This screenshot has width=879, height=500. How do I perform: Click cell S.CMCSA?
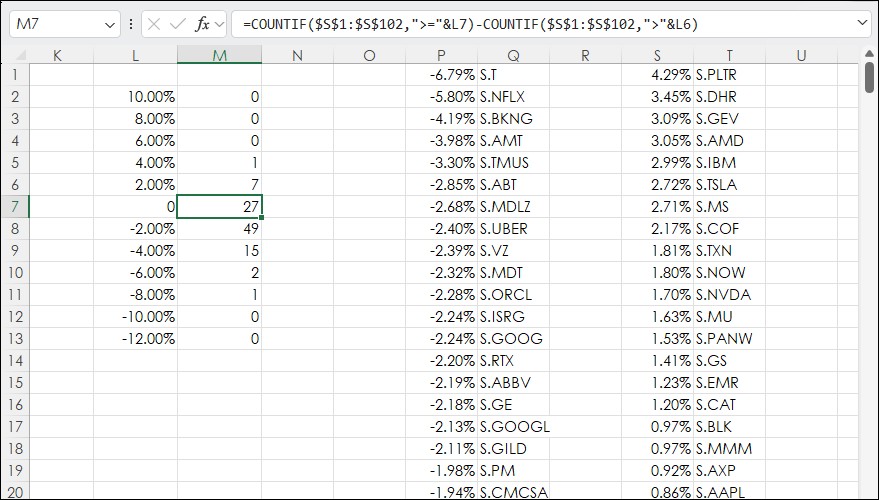tap(513, 492)
